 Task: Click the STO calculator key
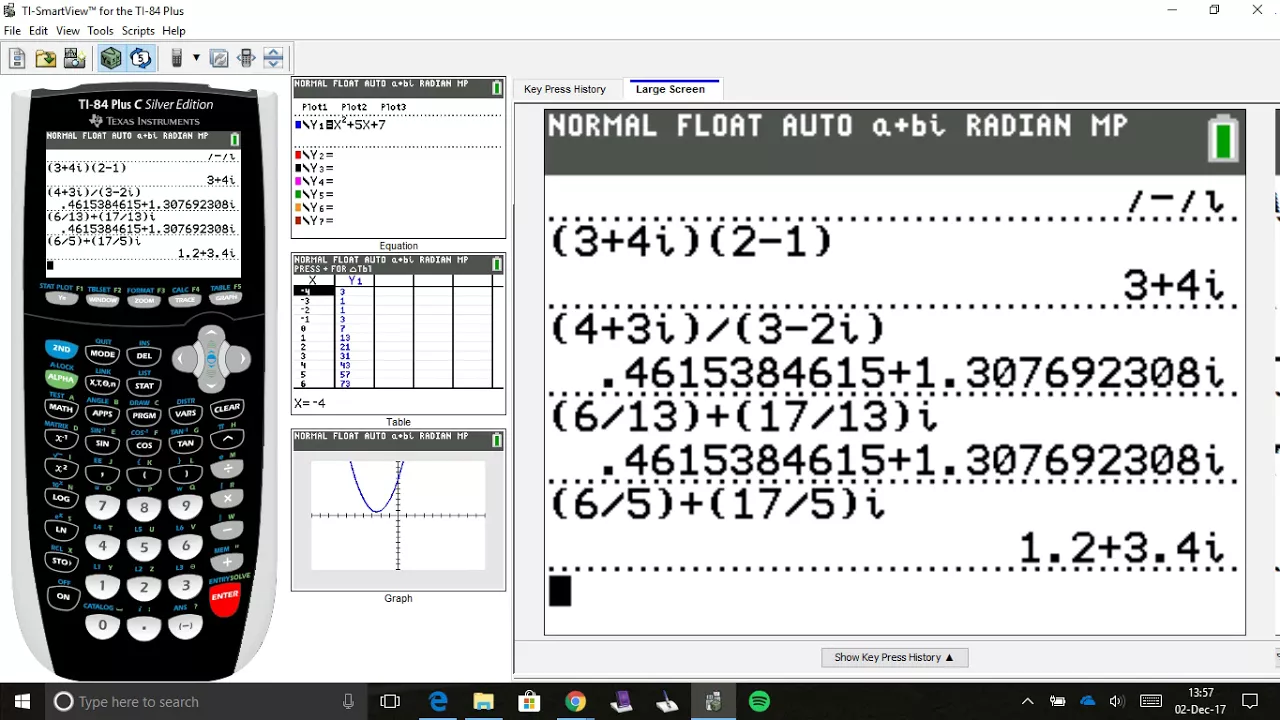(x=61, y=562)
